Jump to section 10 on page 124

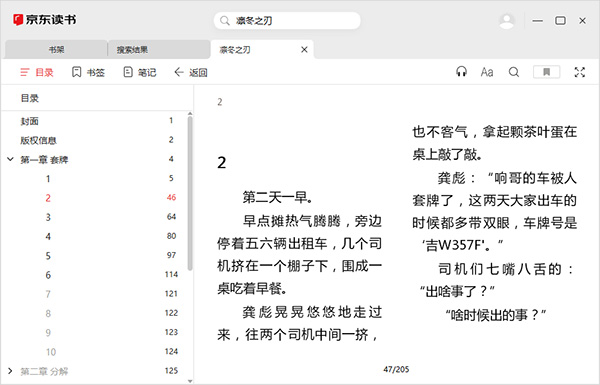pos(97,352)
